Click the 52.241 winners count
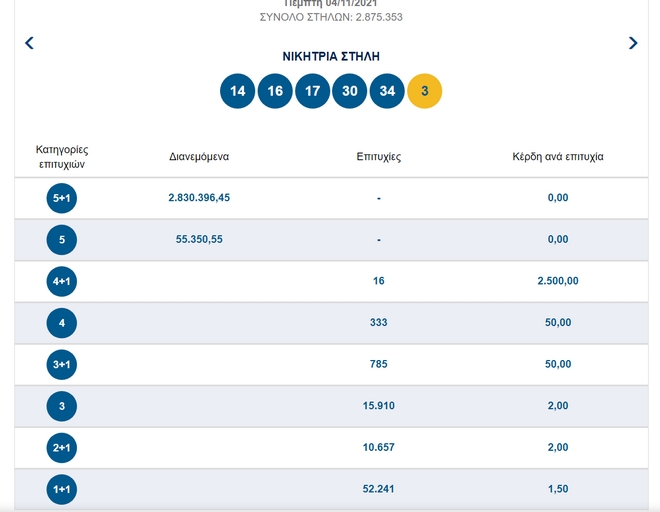The image size is (660, 512). pos(379,489)
